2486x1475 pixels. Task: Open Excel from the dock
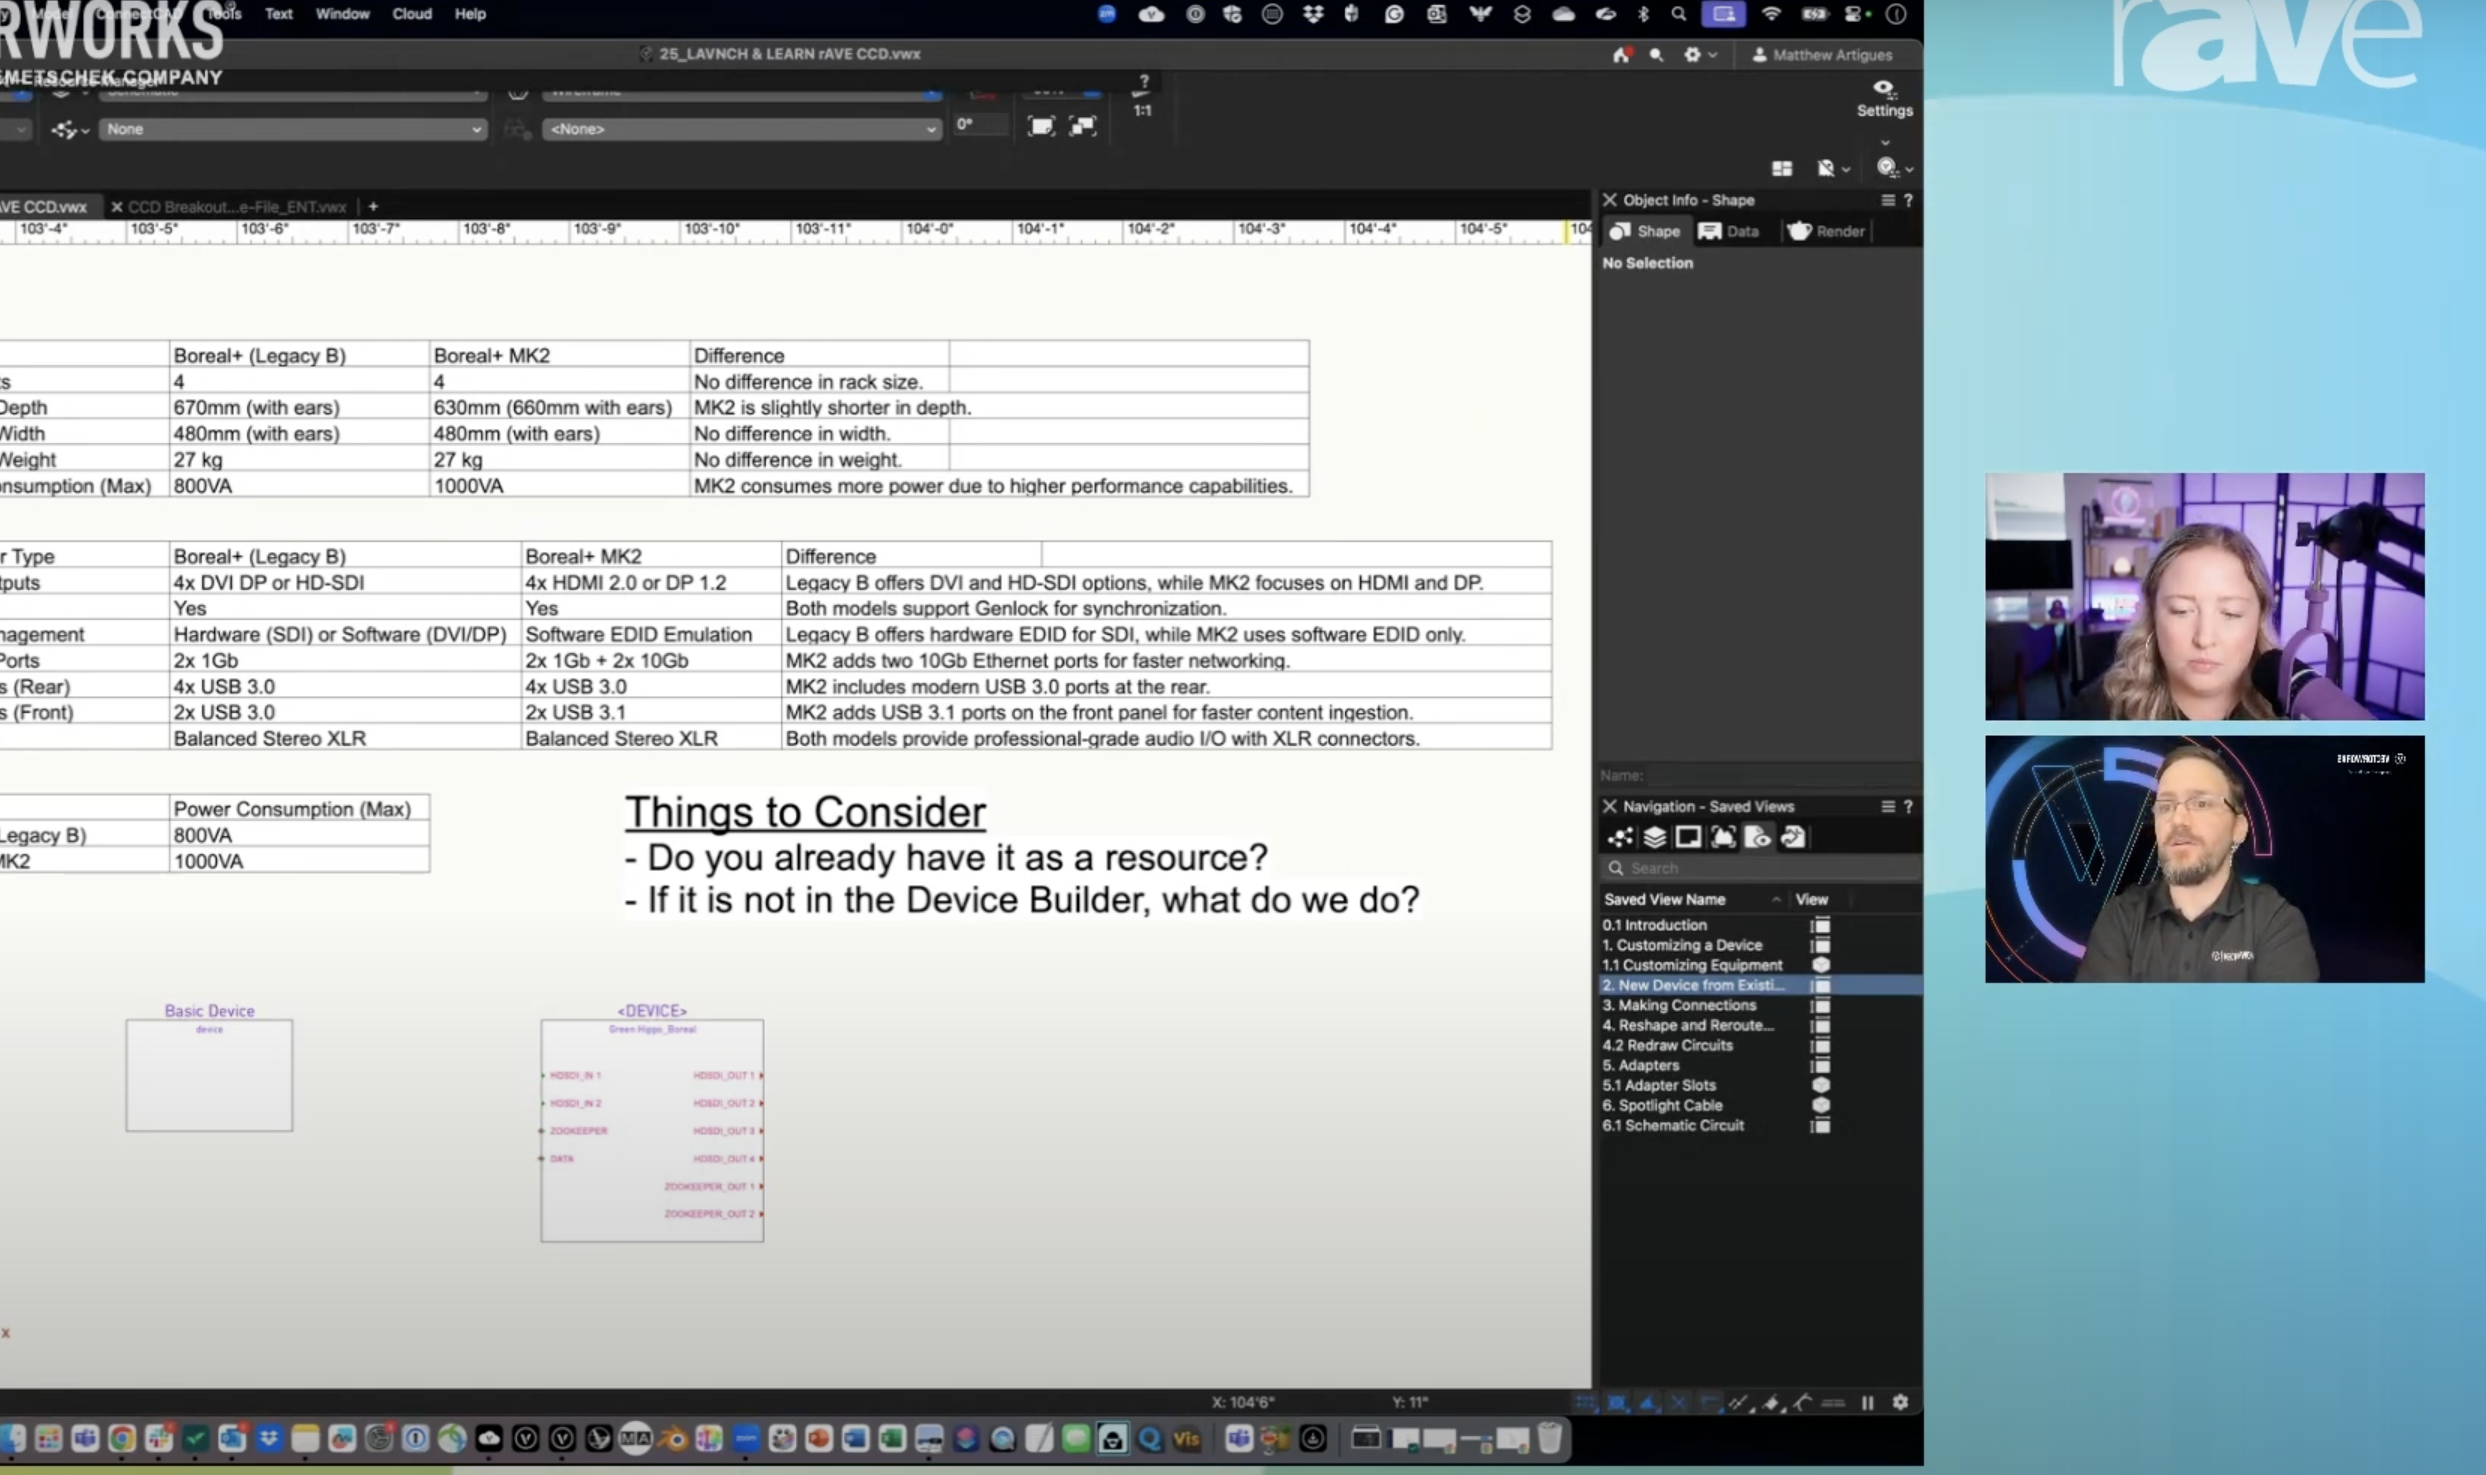(x=891, y=1438)
